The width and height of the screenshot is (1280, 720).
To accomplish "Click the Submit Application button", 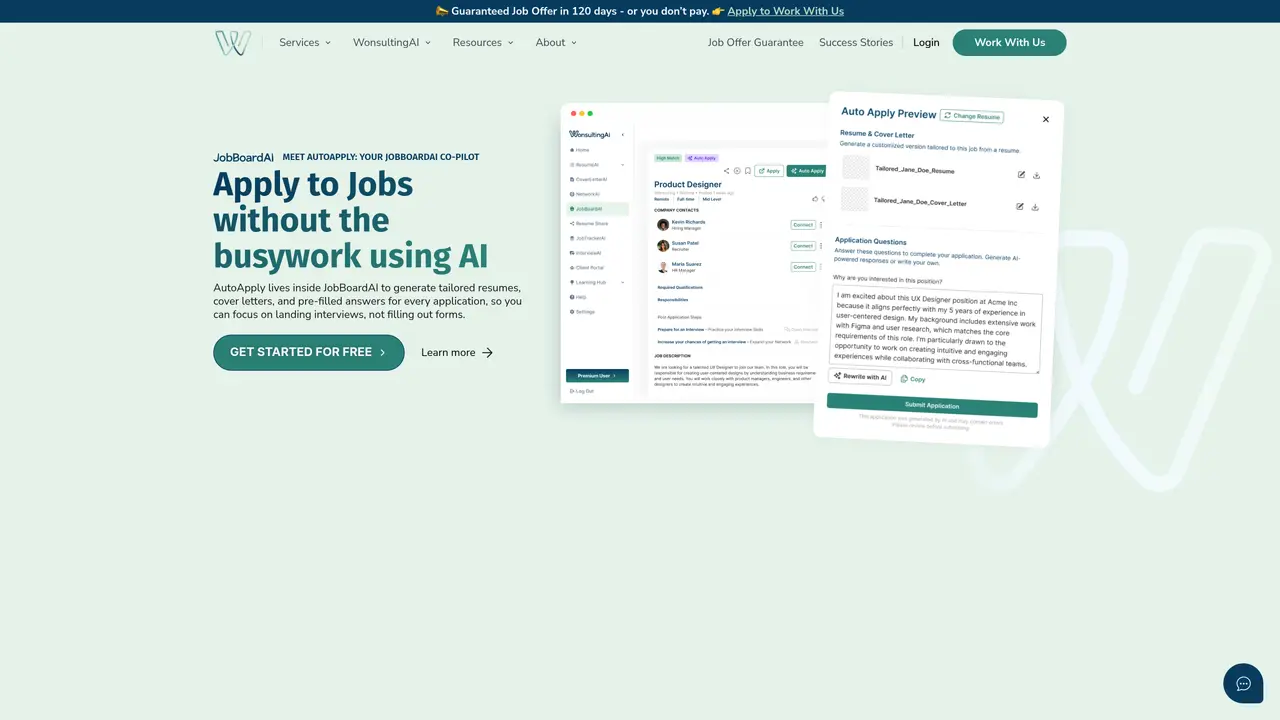I will click(x=932, y=405).
